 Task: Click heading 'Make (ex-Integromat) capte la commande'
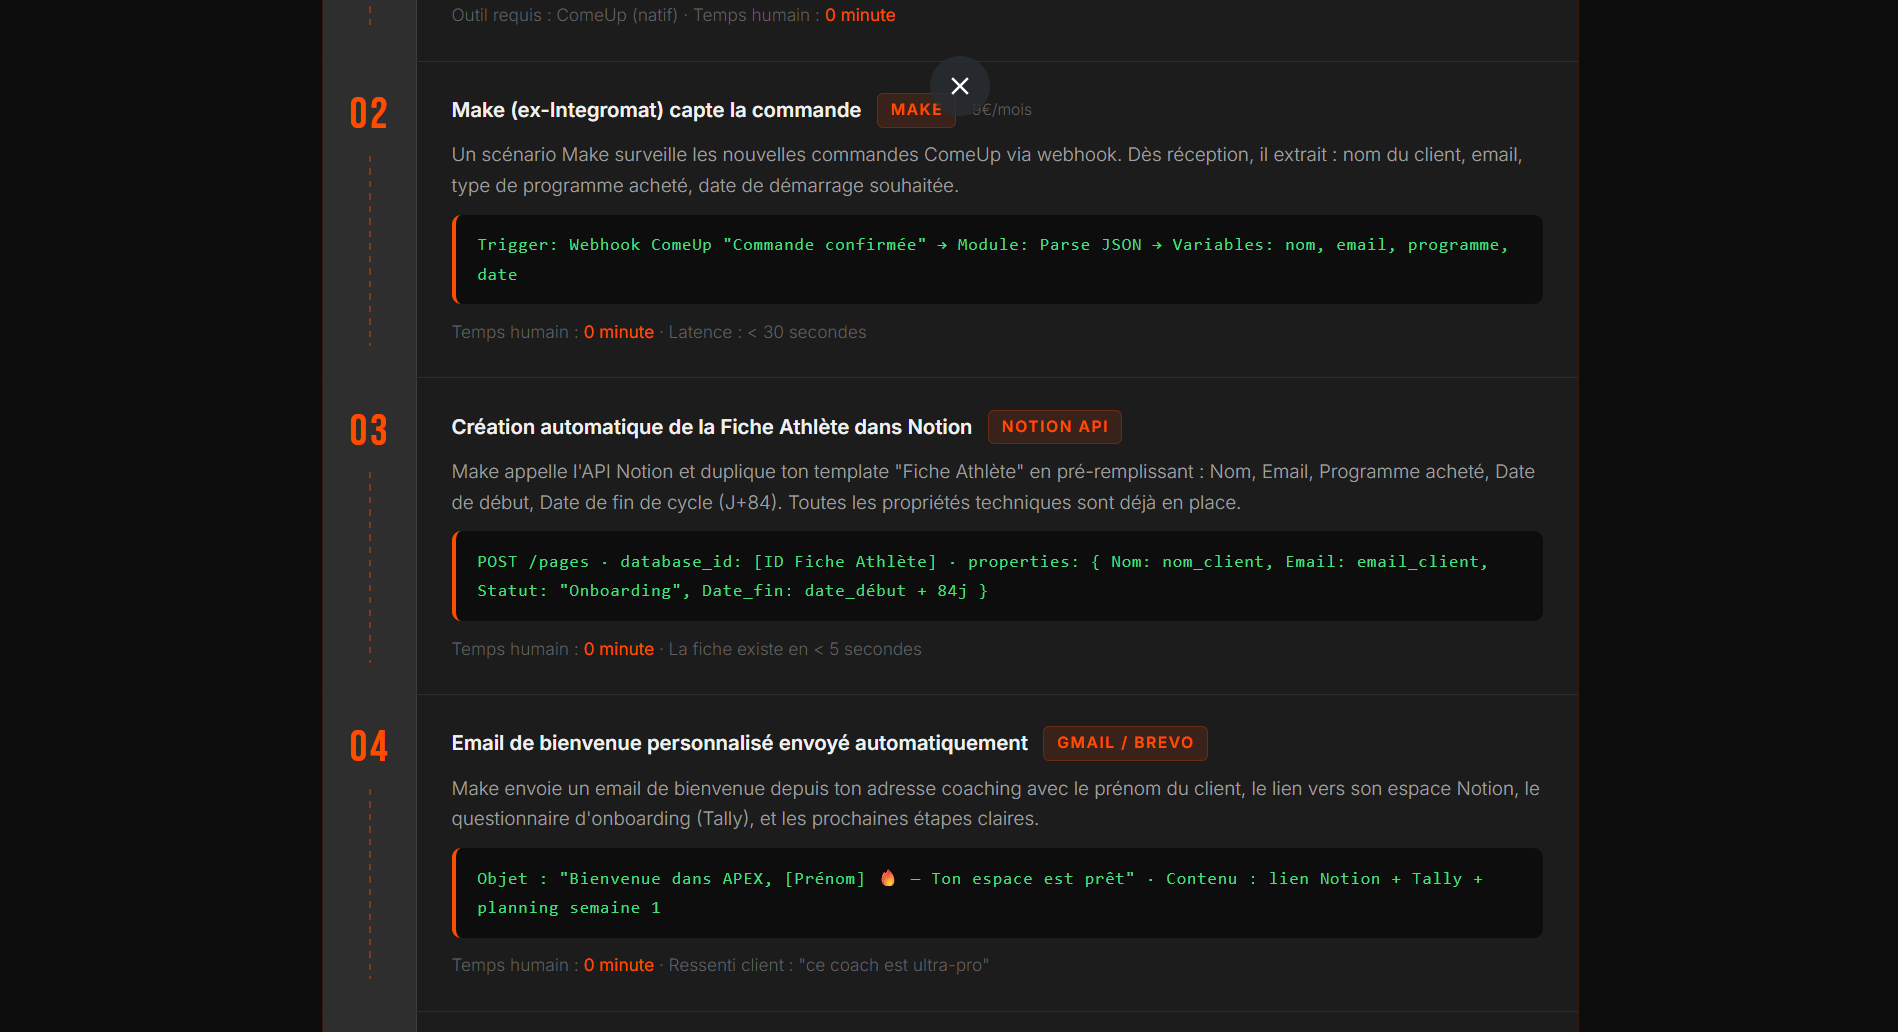655,110
